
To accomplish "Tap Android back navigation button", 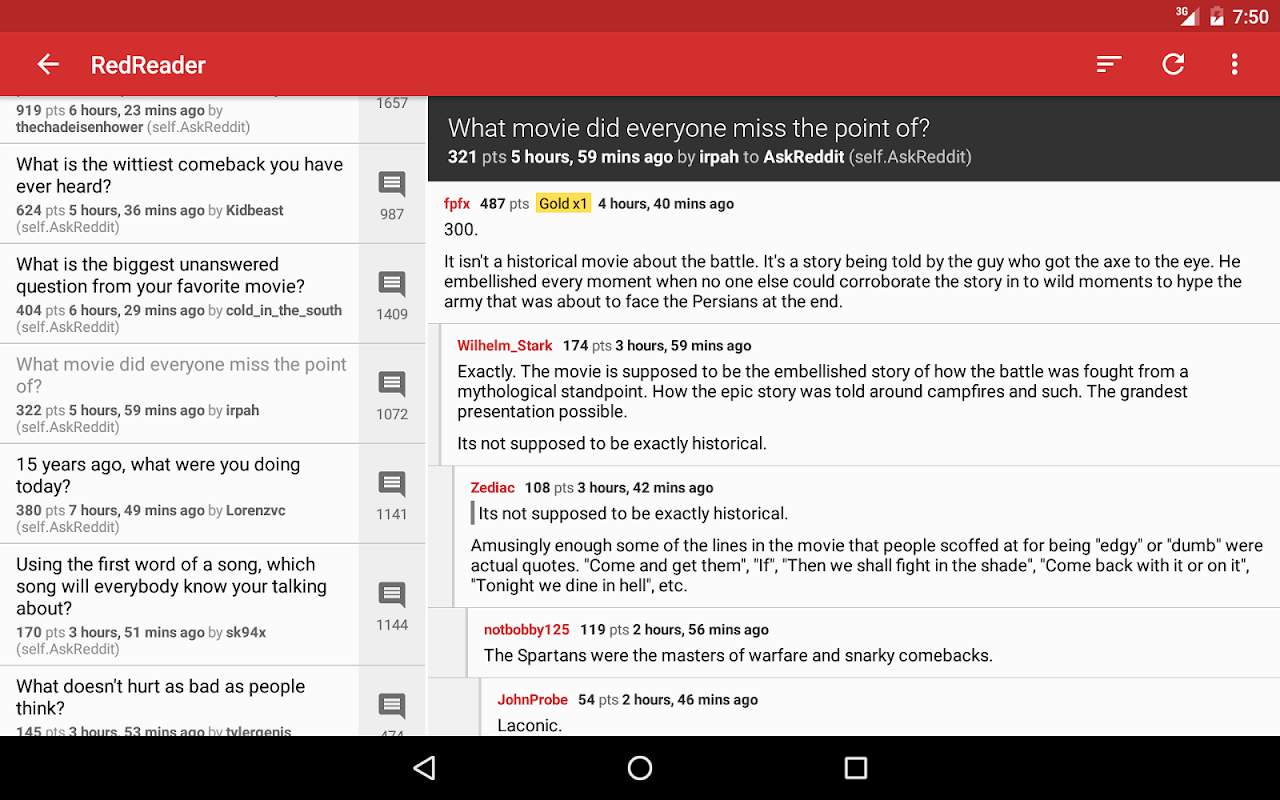I will click(425, 768).
